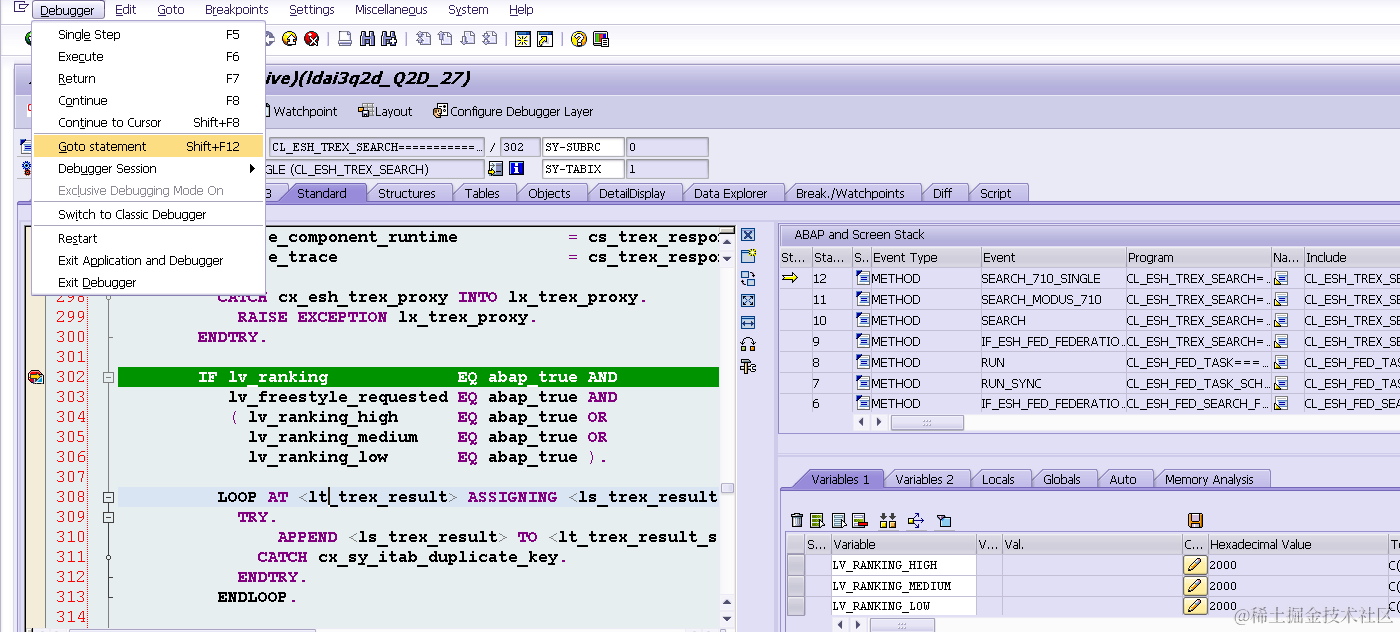Select the SEARCH_MODUS_710 stack row
This screenshot has height=632, width=1400.
(x=1090, y=299)
